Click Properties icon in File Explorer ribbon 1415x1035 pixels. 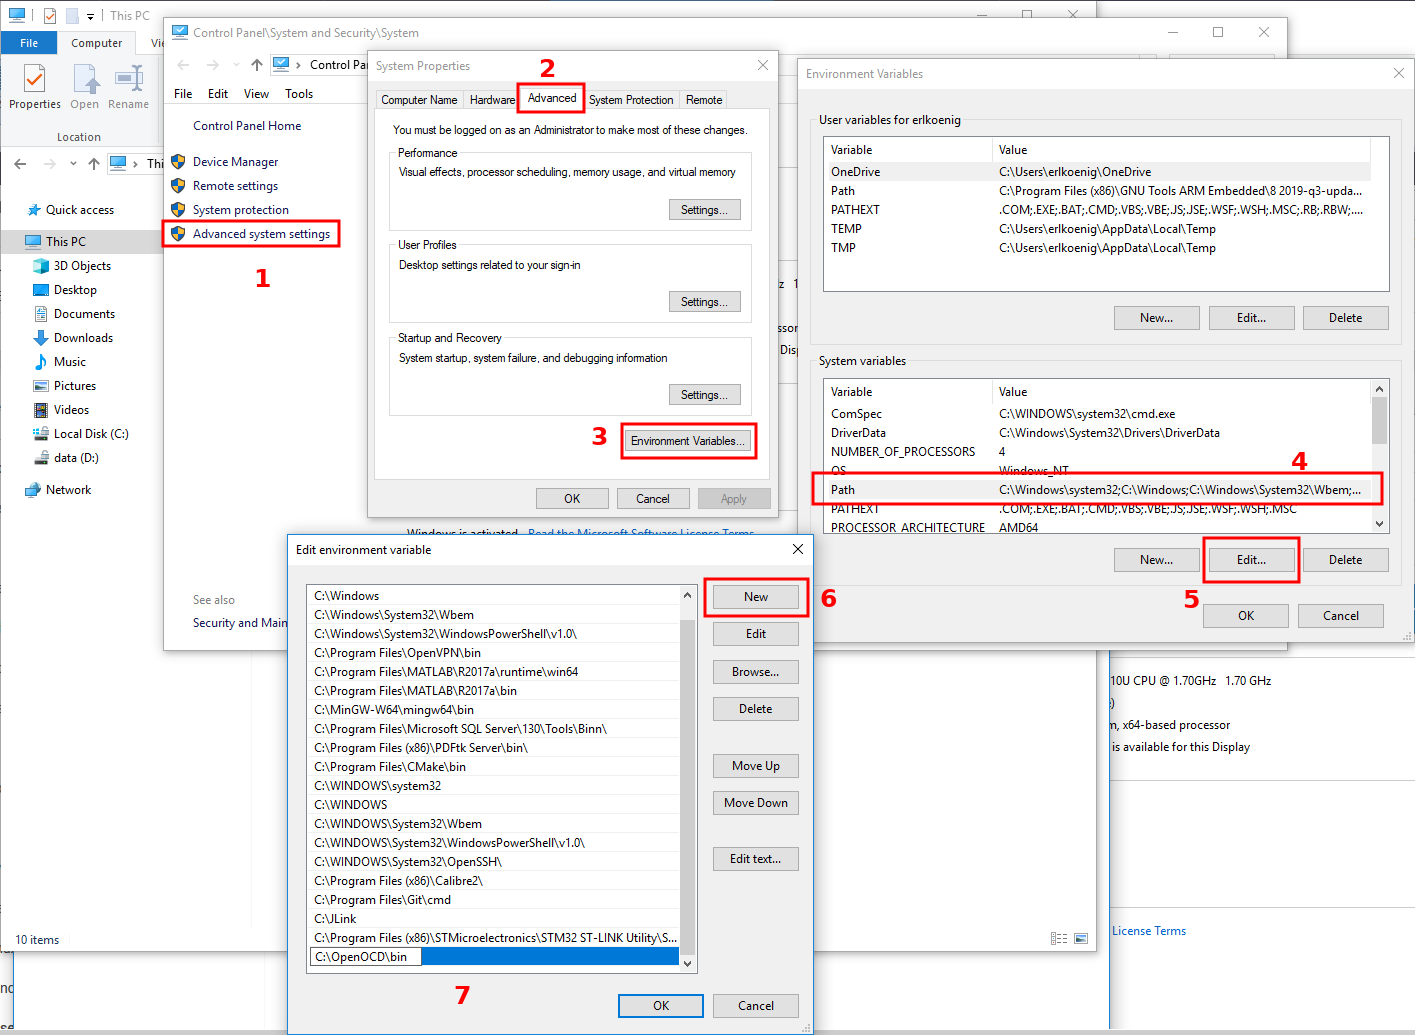35,78
